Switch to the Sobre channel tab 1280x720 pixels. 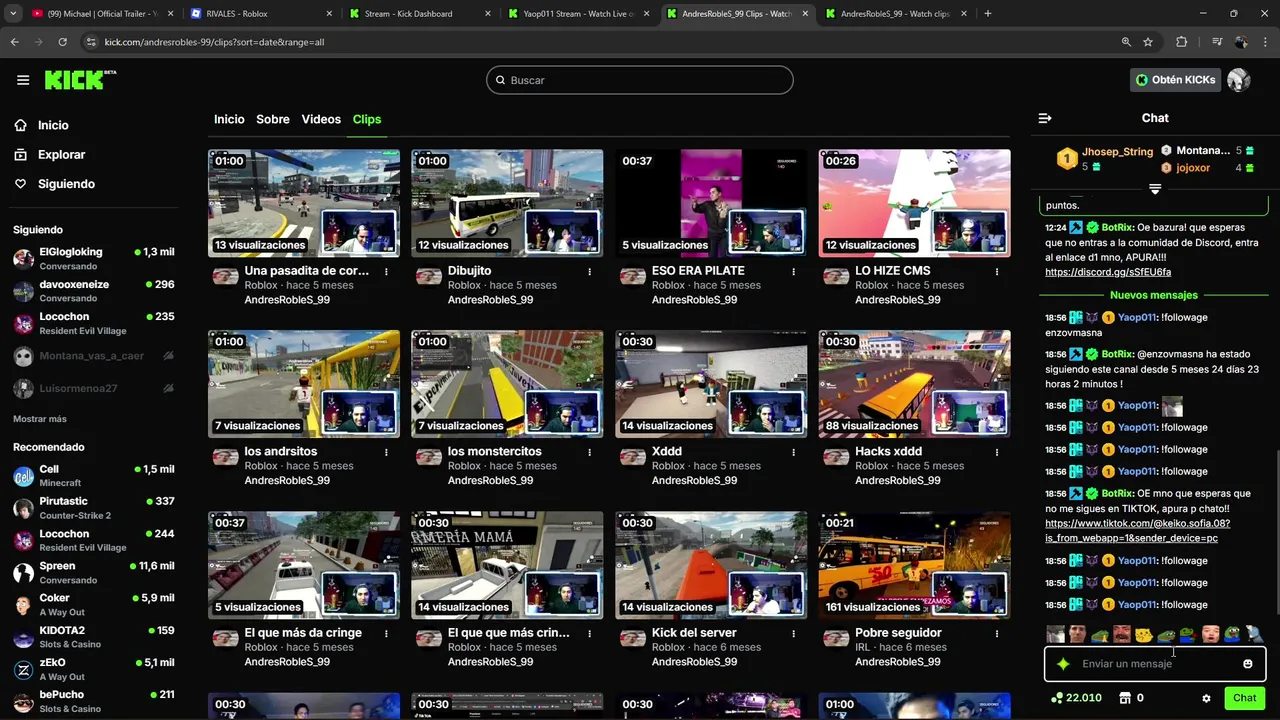click(273, 119)
